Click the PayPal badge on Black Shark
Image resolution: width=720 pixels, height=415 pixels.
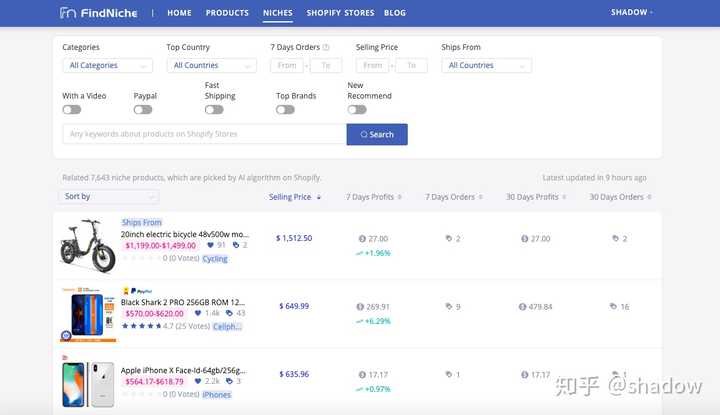point(141,291)
